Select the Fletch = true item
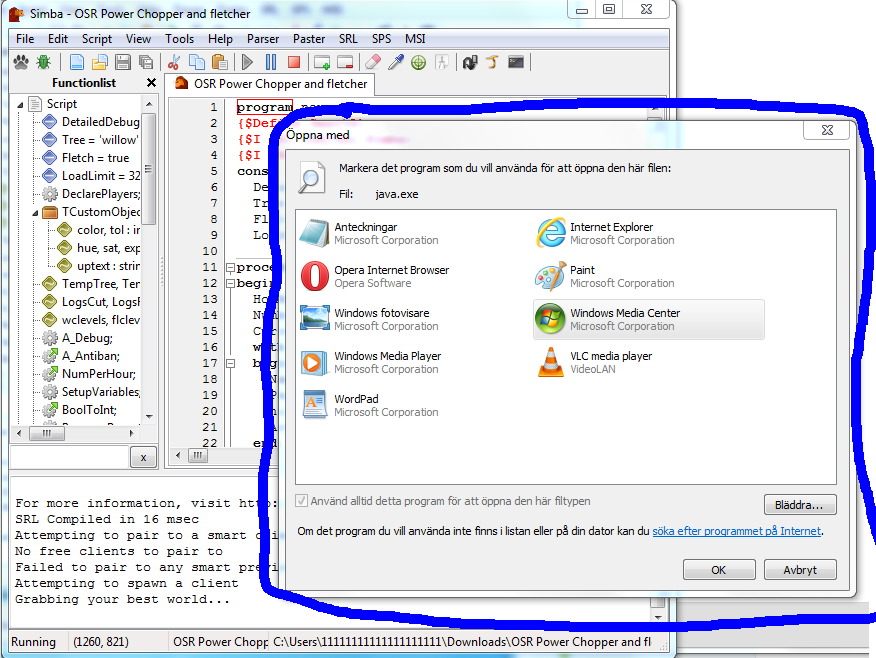The height and width of the screenshot is (658, 876). [95, 158]
